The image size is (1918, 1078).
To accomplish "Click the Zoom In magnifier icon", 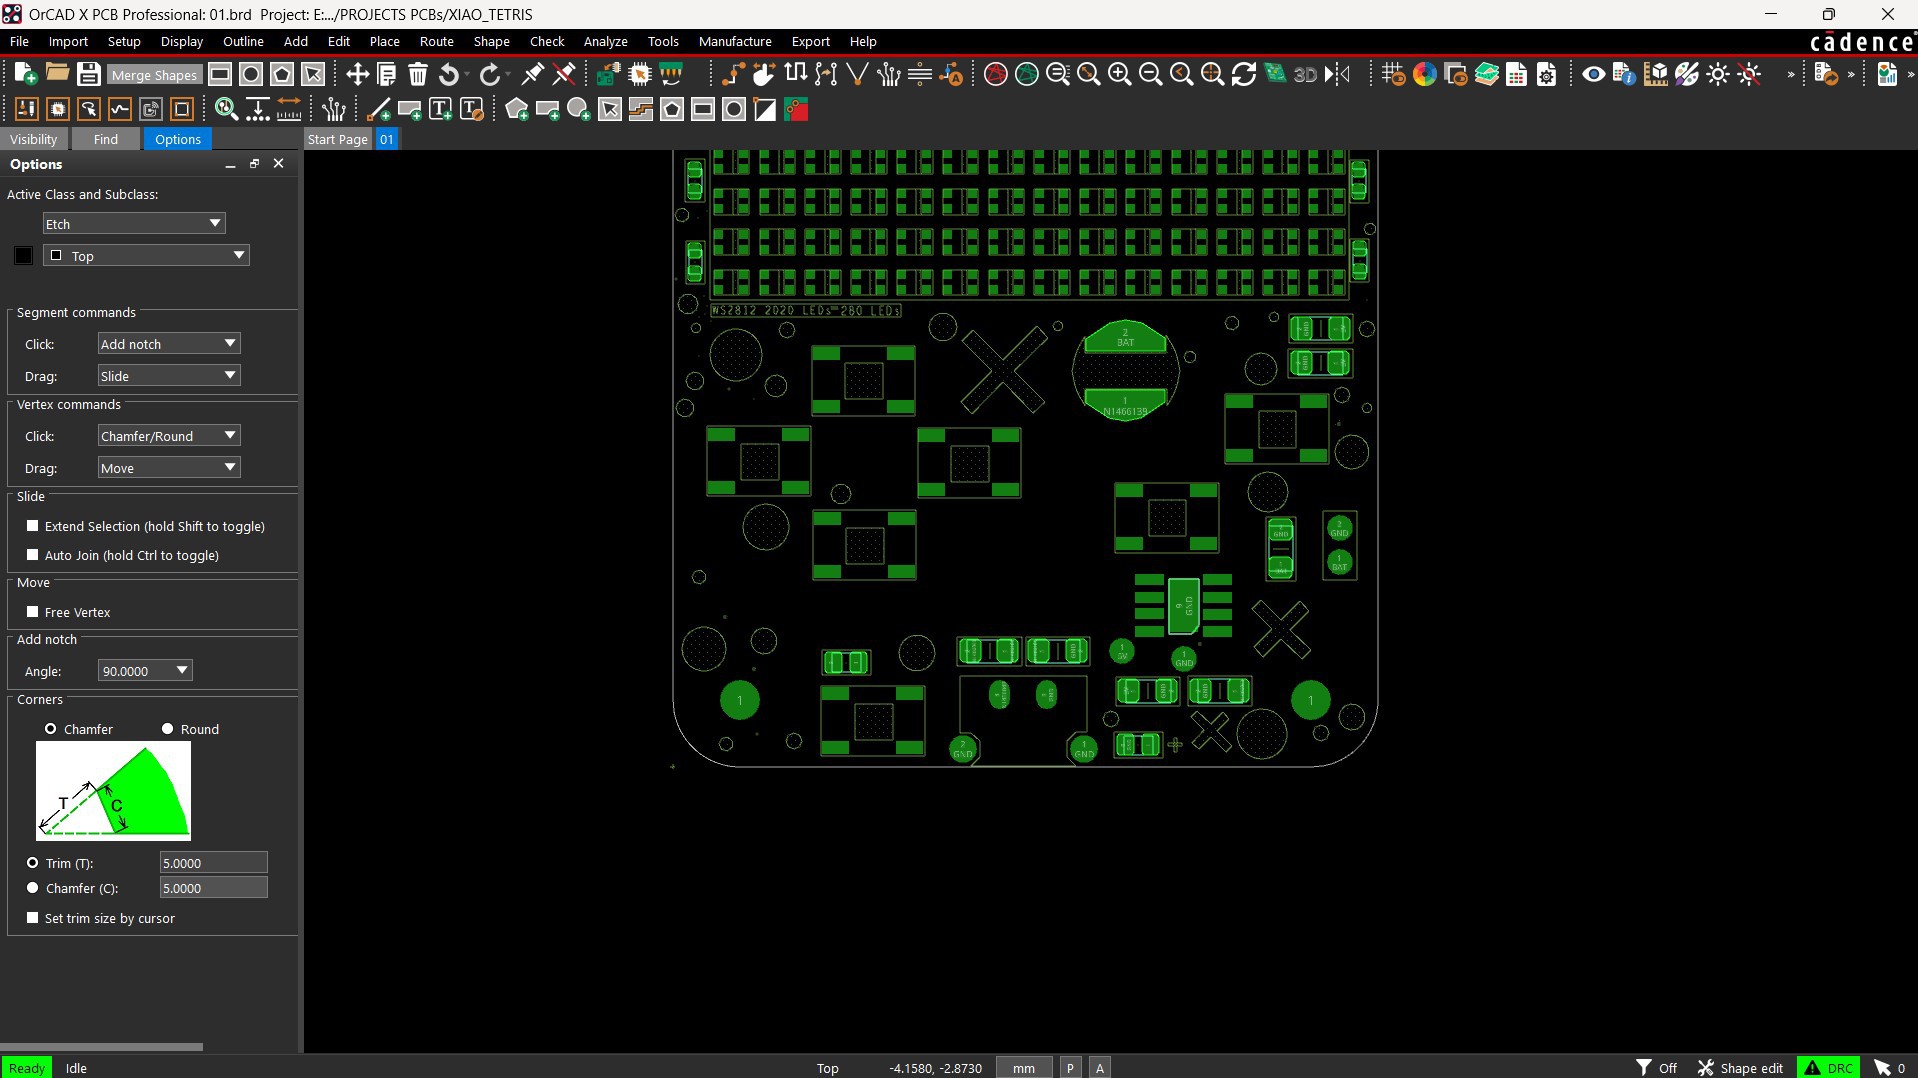I will coord(1119,74).
